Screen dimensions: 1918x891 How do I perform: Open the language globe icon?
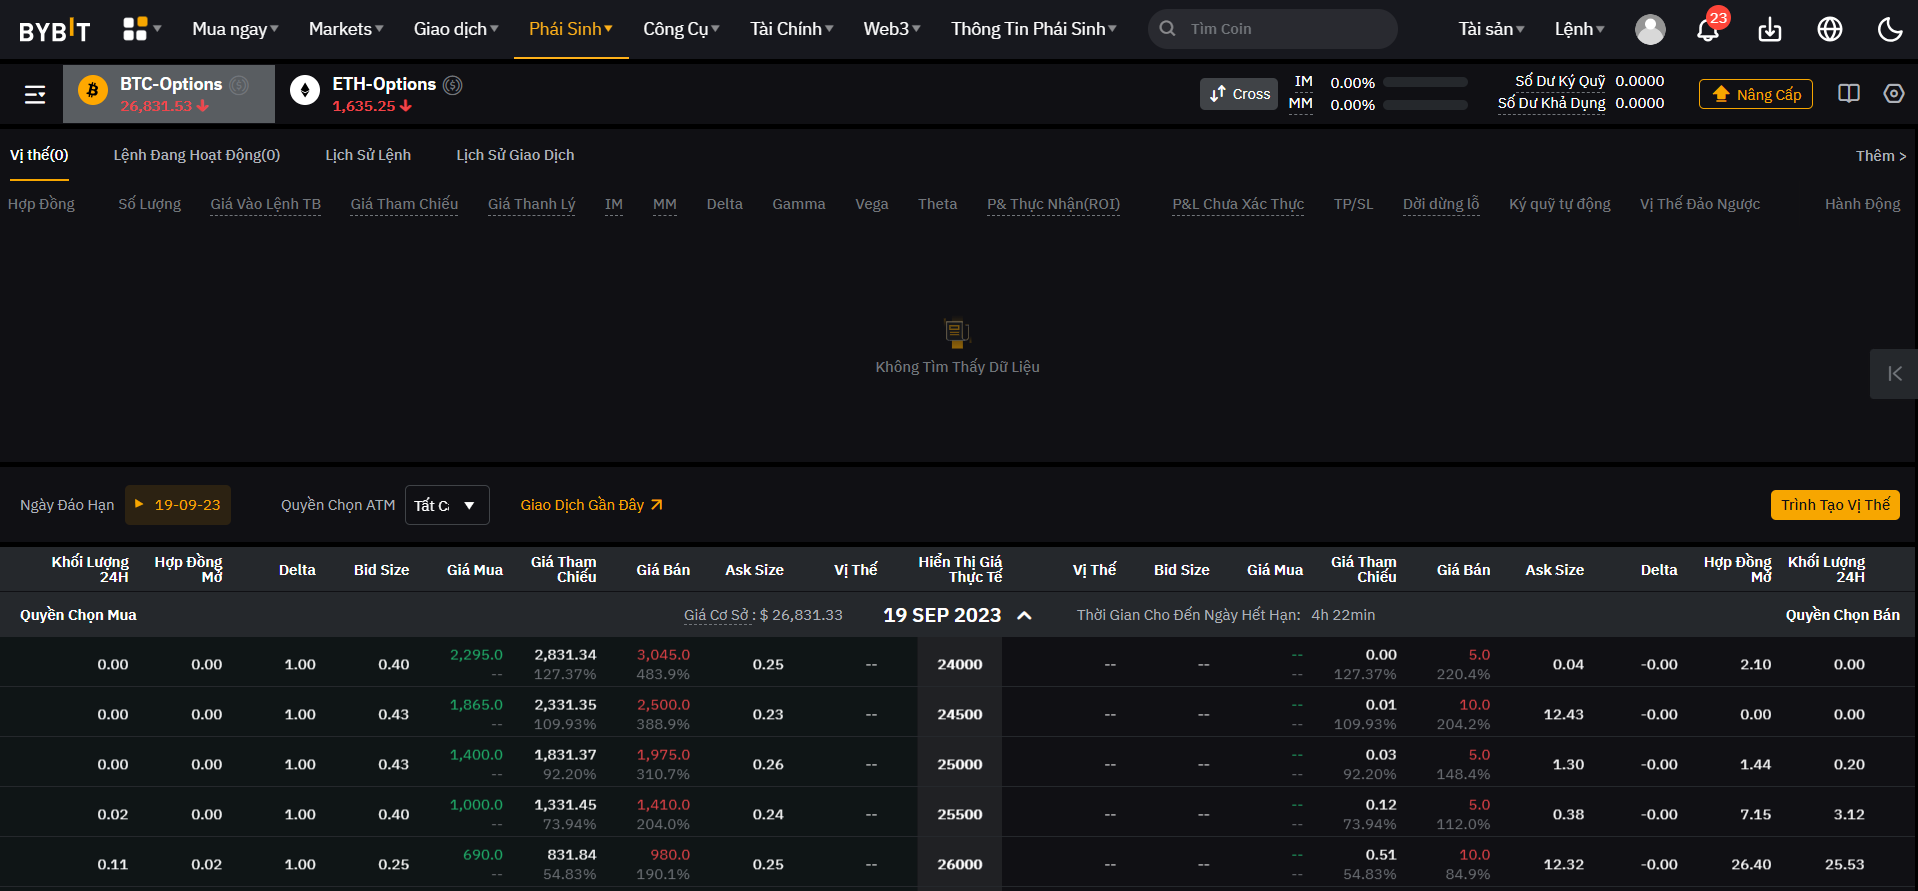point(1830,29)
